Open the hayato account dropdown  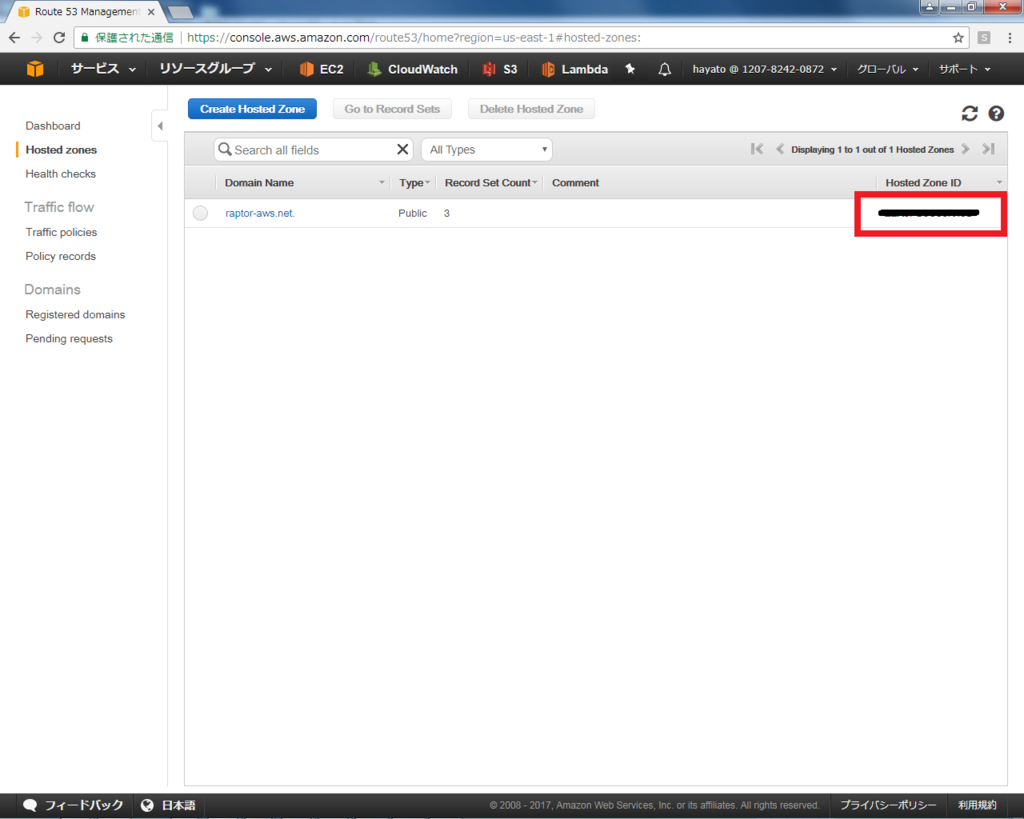pos(764,69)
